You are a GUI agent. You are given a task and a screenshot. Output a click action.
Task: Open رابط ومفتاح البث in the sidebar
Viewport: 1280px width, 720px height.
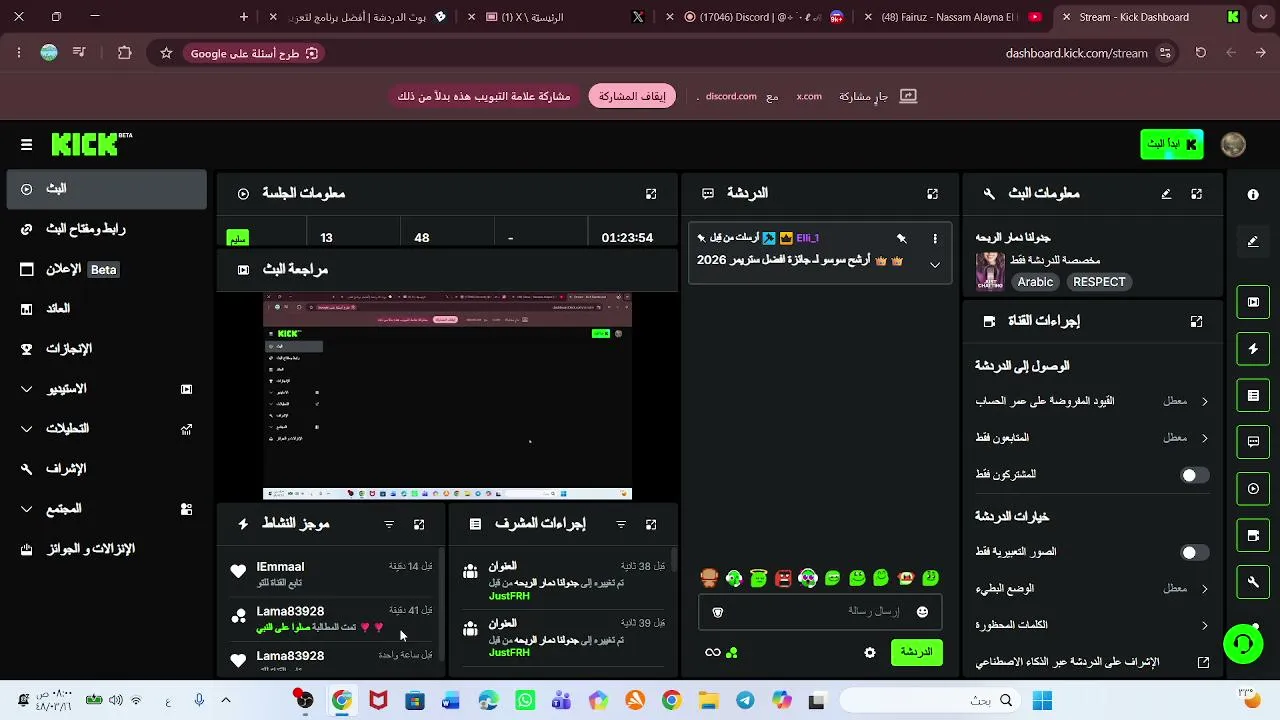106,229
